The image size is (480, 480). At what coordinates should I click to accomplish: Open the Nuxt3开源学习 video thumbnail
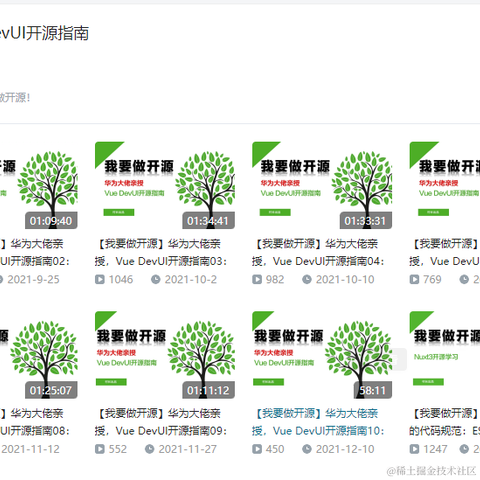pyautogui.click(x=445, y=355)
